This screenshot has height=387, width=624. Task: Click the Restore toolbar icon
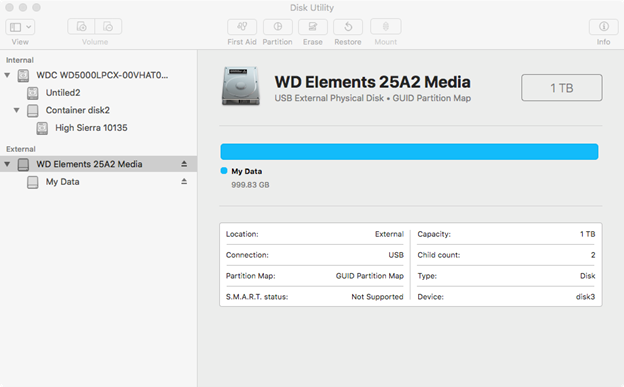(x=348, y=27)
